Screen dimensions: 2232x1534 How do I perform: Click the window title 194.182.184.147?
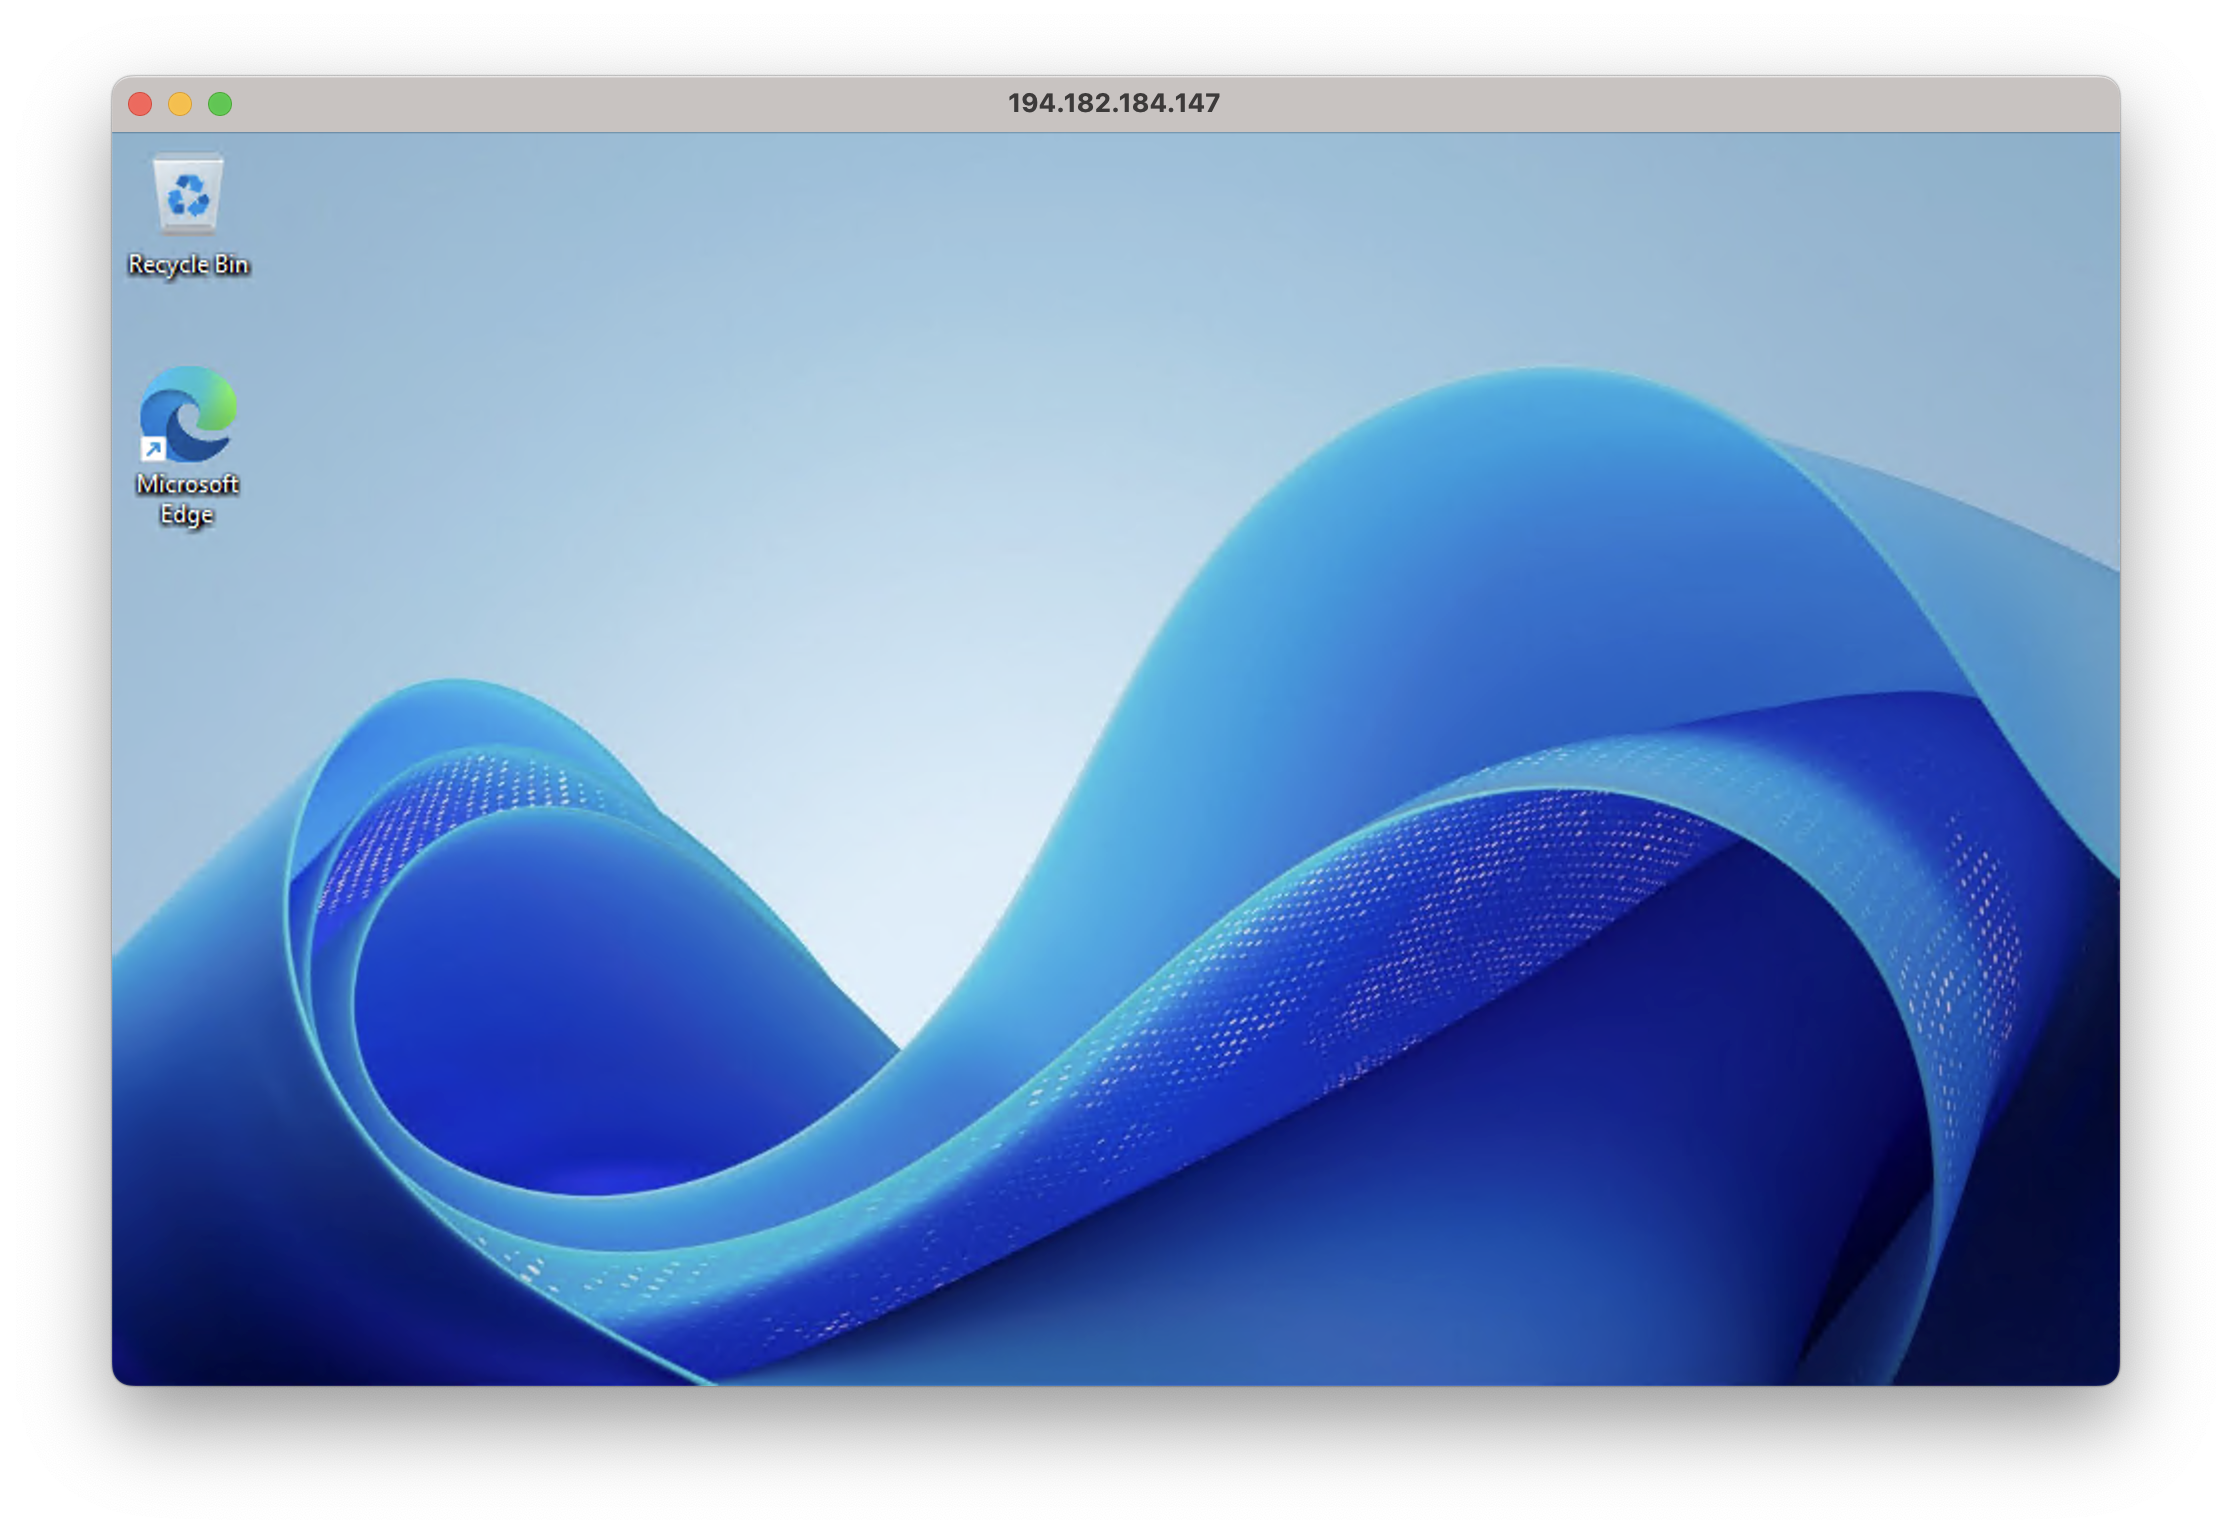coord(1114,103)
